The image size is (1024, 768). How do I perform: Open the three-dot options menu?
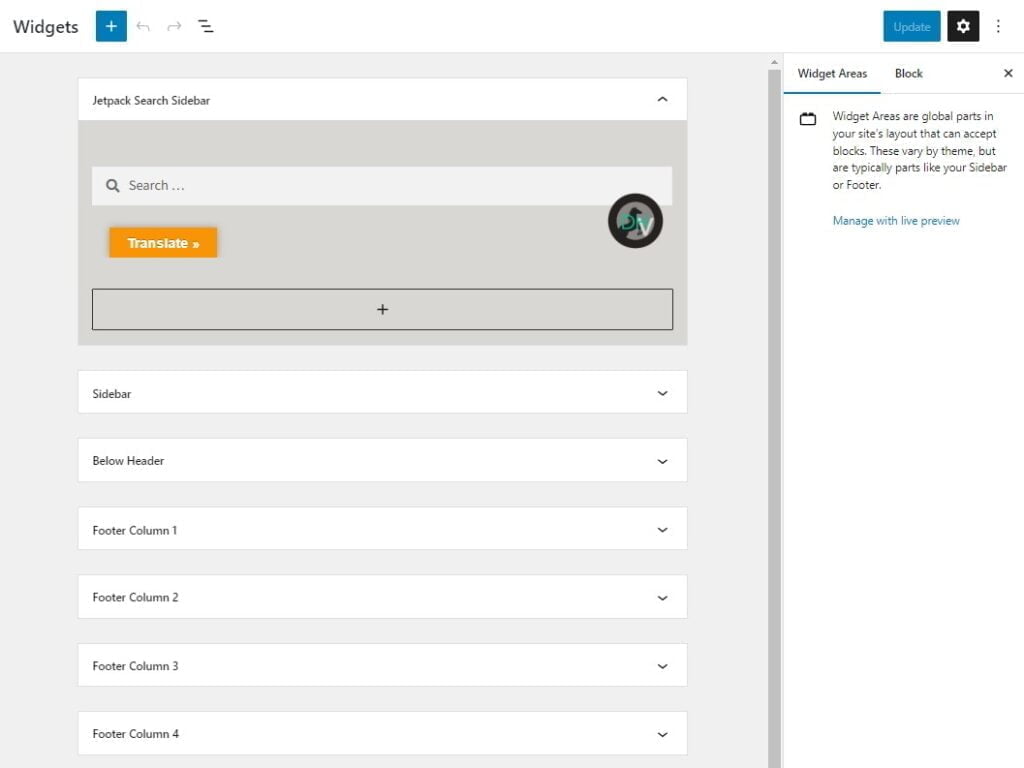[998, 26]
